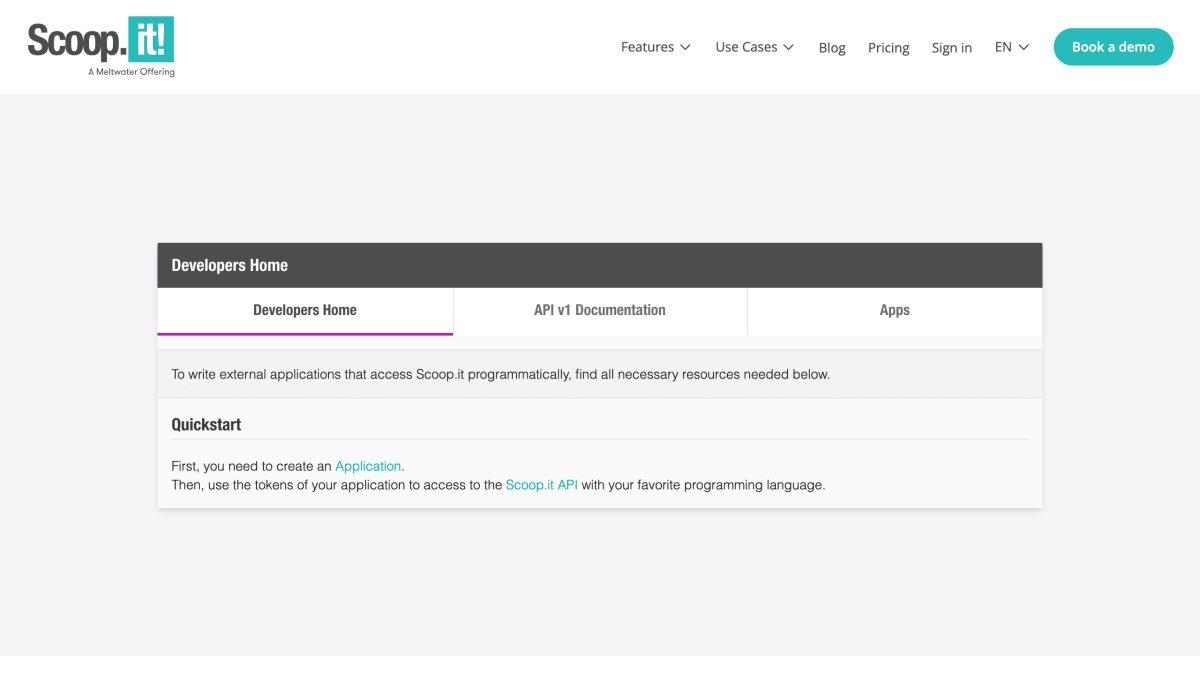
Task: Open the Apps tab
Action: [x=895, y=311]
